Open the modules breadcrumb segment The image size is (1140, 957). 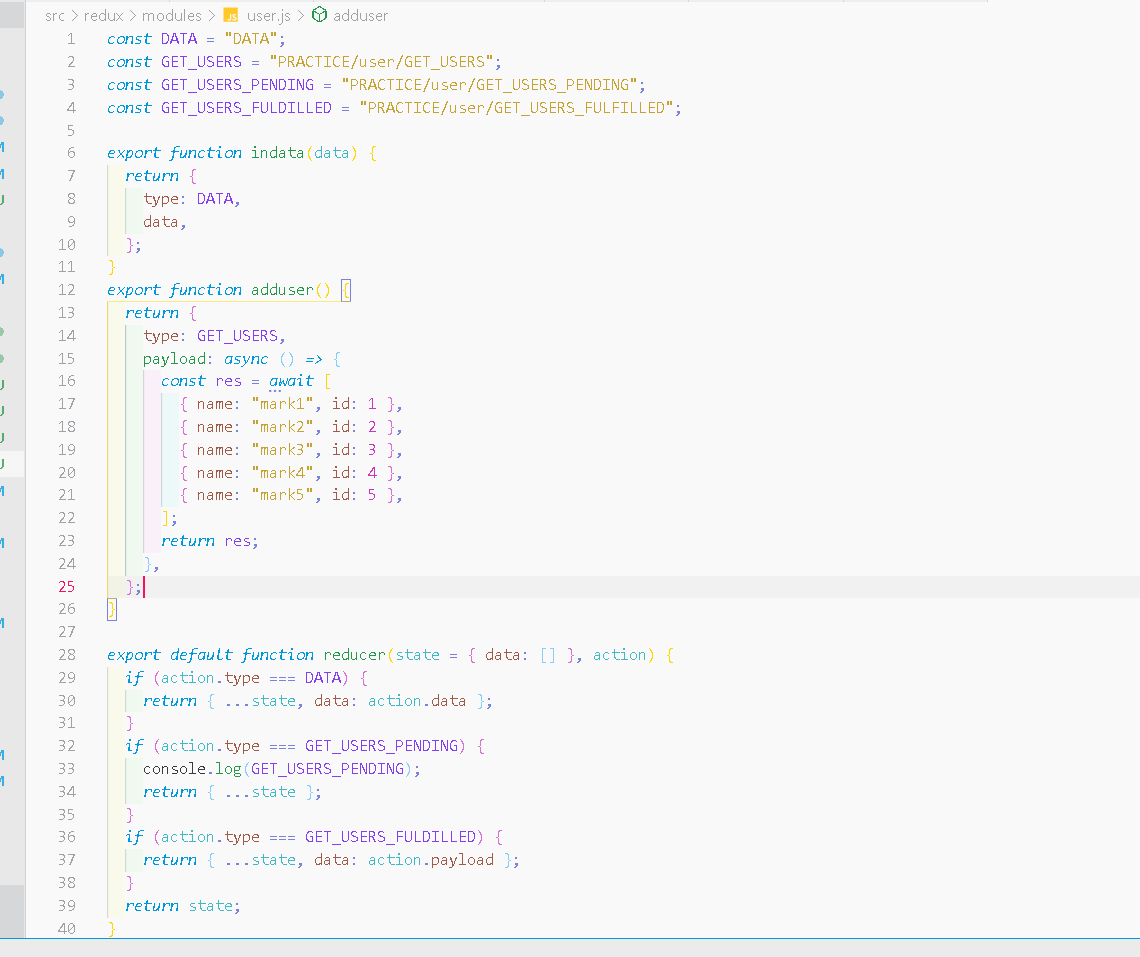(172, 15)
